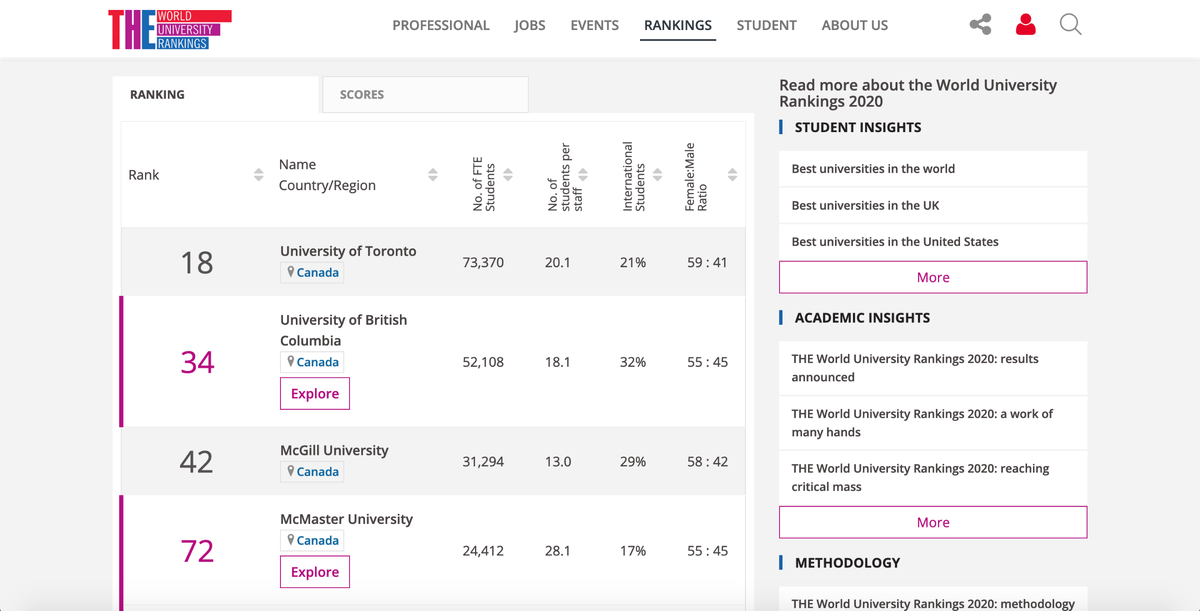Sort by No. of FTE Students arrows
This screenshot has width=1200, height=611.
[x=508, y=175]
